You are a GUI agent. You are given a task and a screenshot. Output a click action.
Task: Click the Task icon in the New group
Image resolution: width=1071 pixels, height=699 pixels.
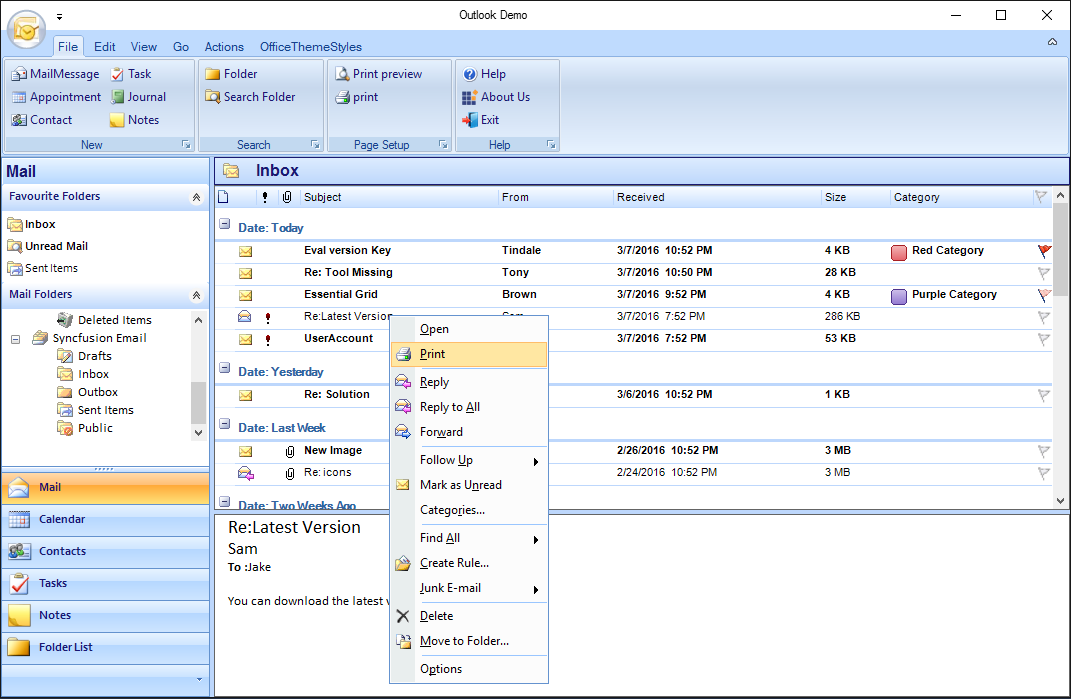pos(117,74)
